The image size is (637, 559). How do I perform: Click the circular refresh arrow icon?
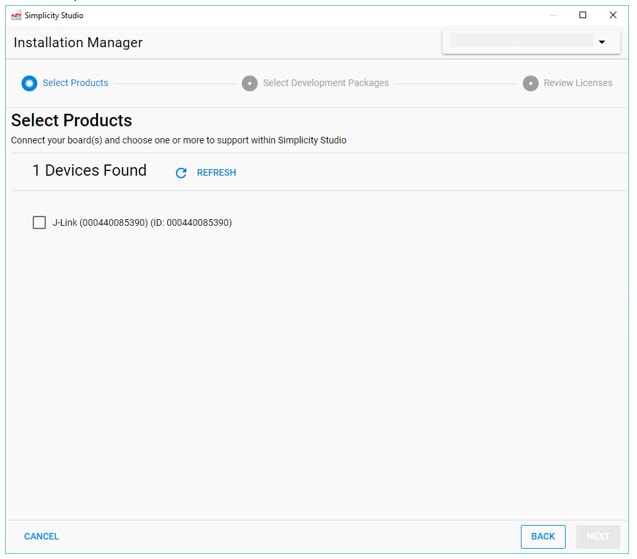click(x=181, y=173)
